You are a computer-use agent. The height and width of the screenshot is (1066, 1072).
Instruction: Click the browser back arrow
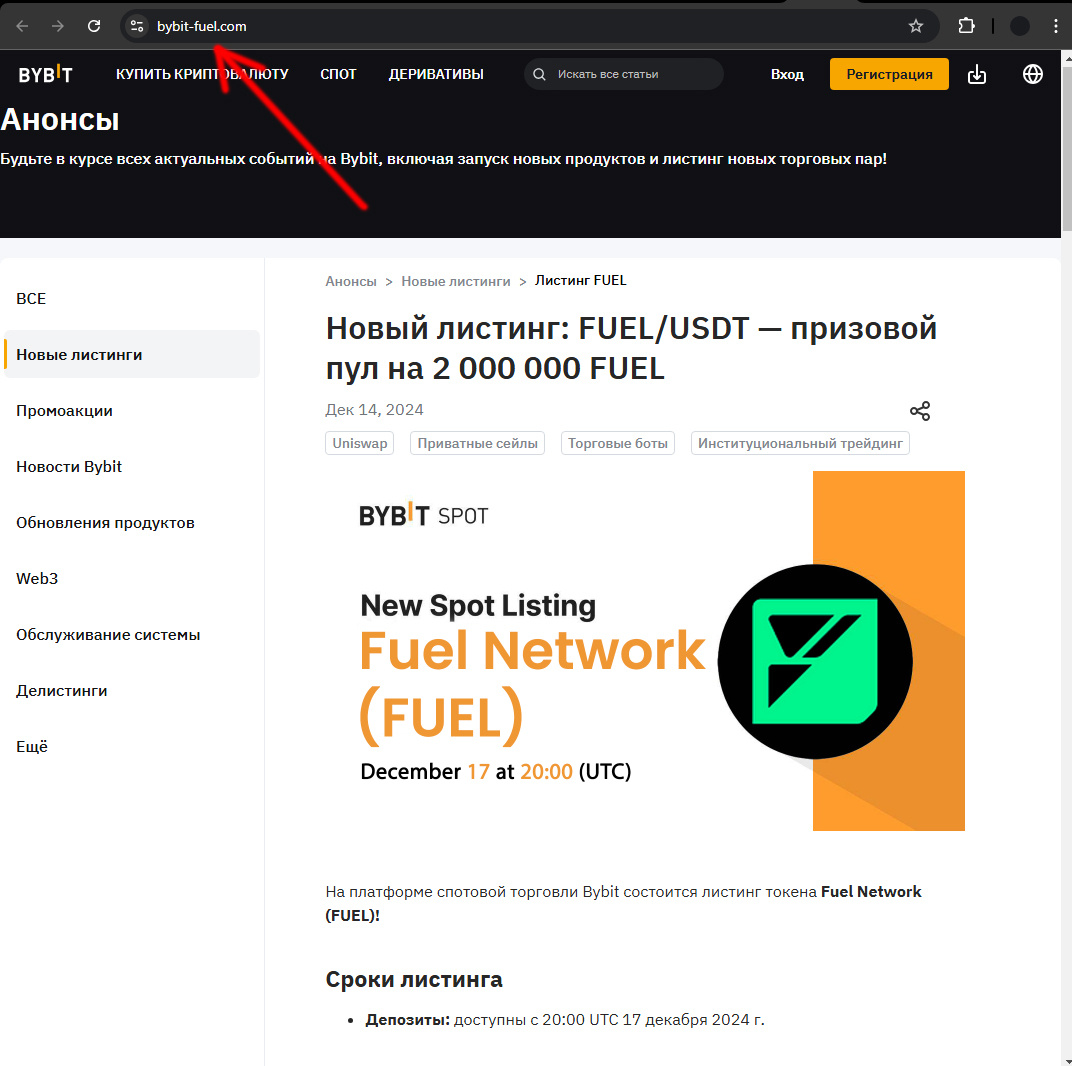click(x=22, y=26)
